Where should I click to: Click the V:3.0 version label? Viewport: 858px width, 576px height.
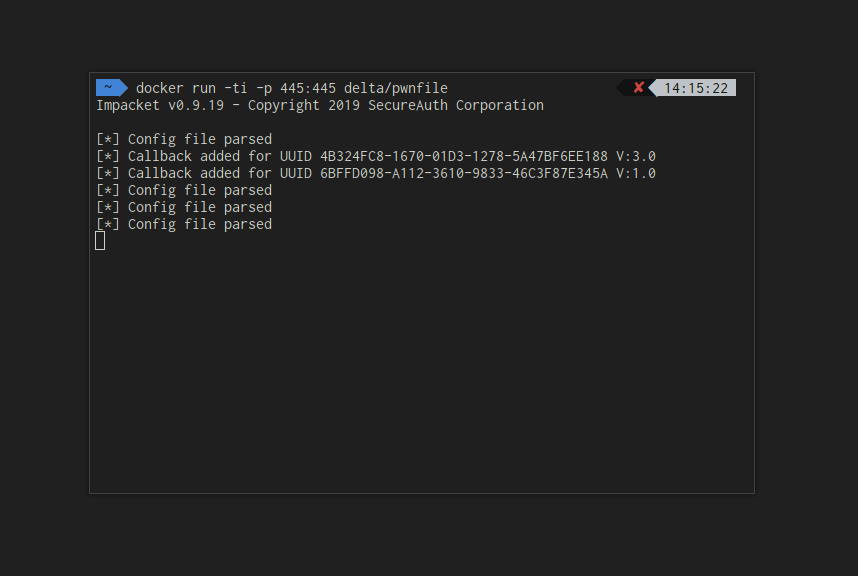coord(636,156)
